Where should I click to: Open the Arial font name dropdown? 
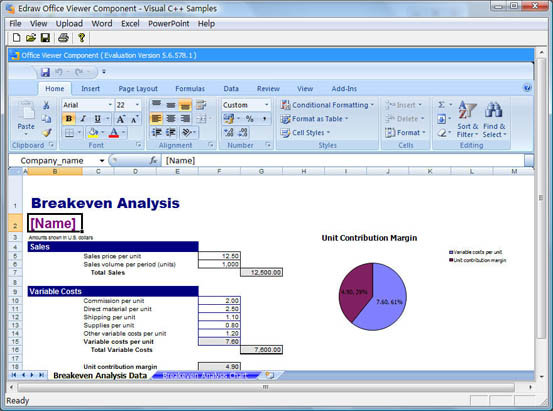(110, 105)
